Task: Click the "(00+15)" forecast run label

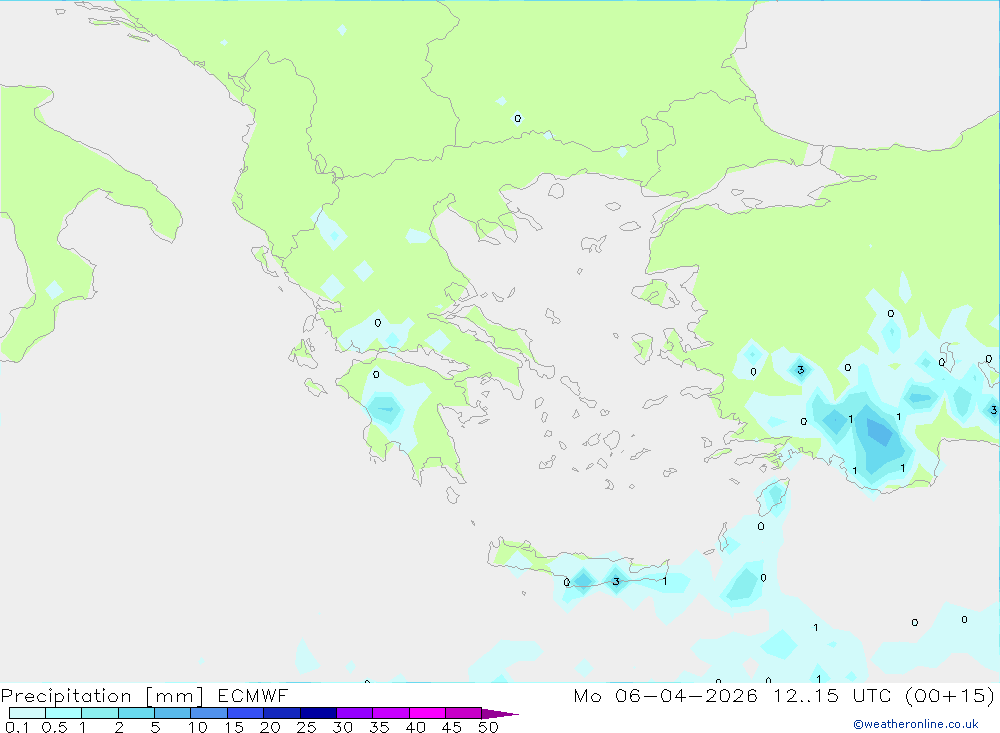Action: (x=950, y=695)
